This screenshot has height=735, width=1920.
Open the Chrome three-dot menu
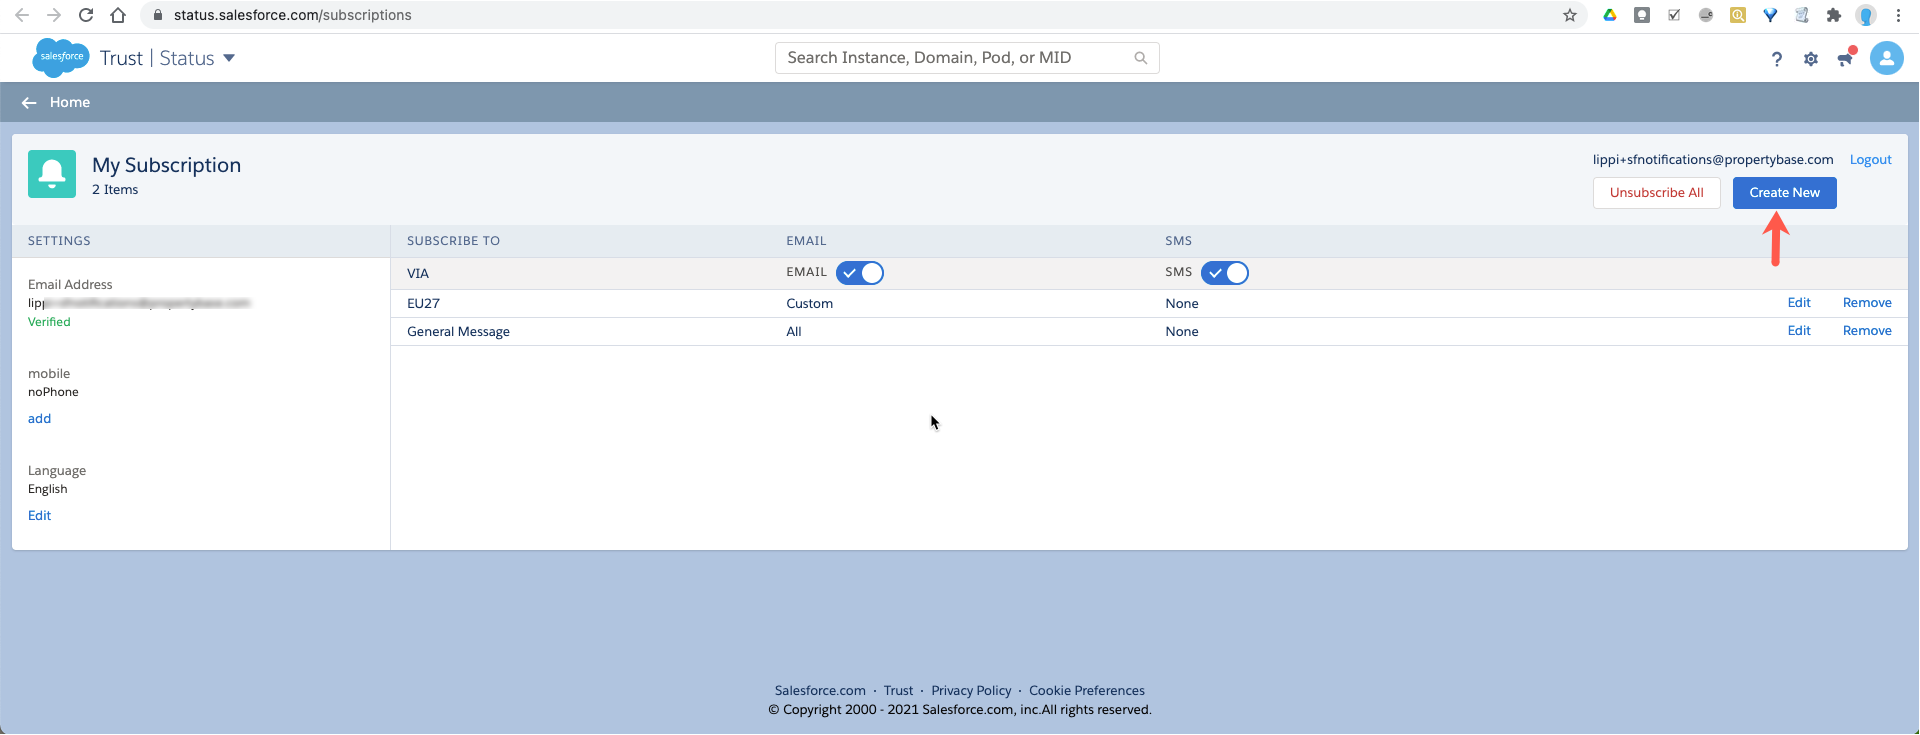click(x=1898, y=15)
